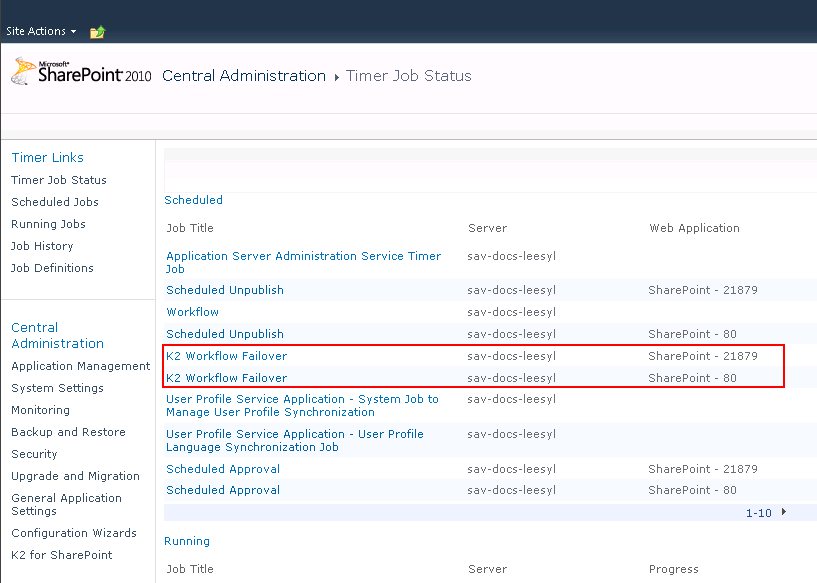Open the Manage User Profile Synchronization job
Screen dimensions: 817x583
pyautogui.click(x=302, y=405)
